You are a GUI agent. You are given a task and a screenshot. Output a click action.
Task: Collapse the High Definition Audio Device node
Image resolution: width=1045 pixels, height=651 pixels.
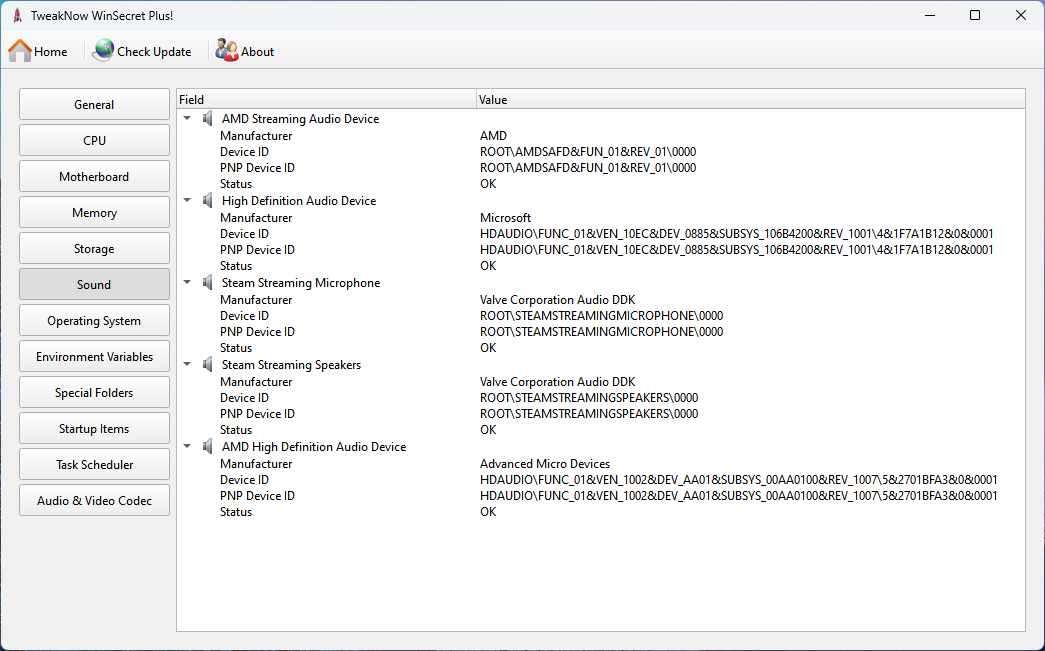(x=187, y=200)
